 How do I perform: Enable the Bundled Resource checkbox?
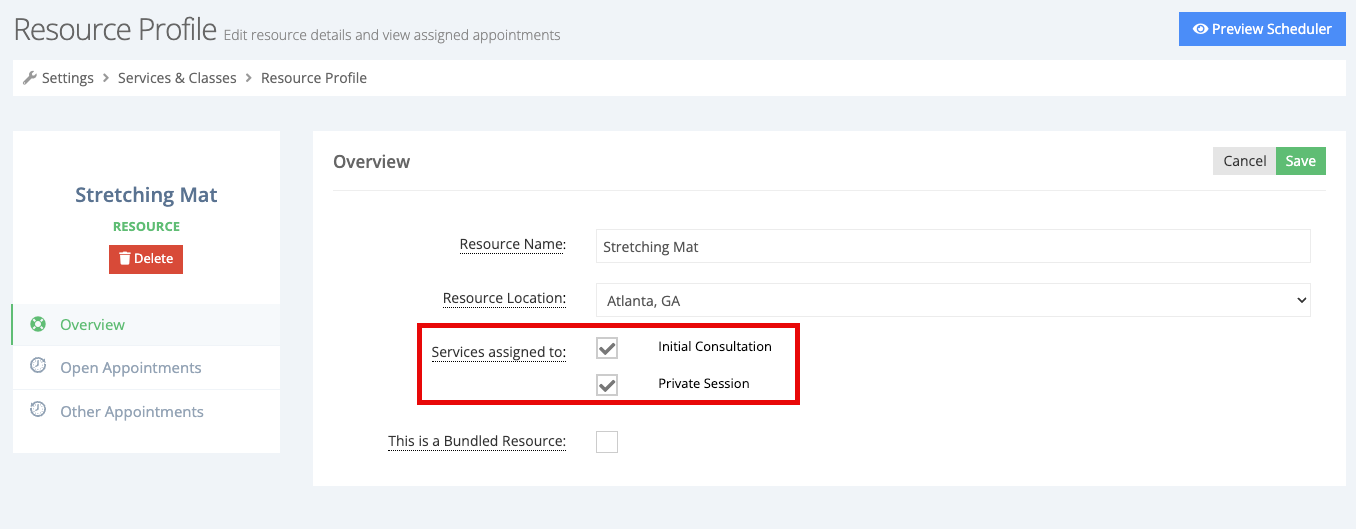[x=607, y=441]
